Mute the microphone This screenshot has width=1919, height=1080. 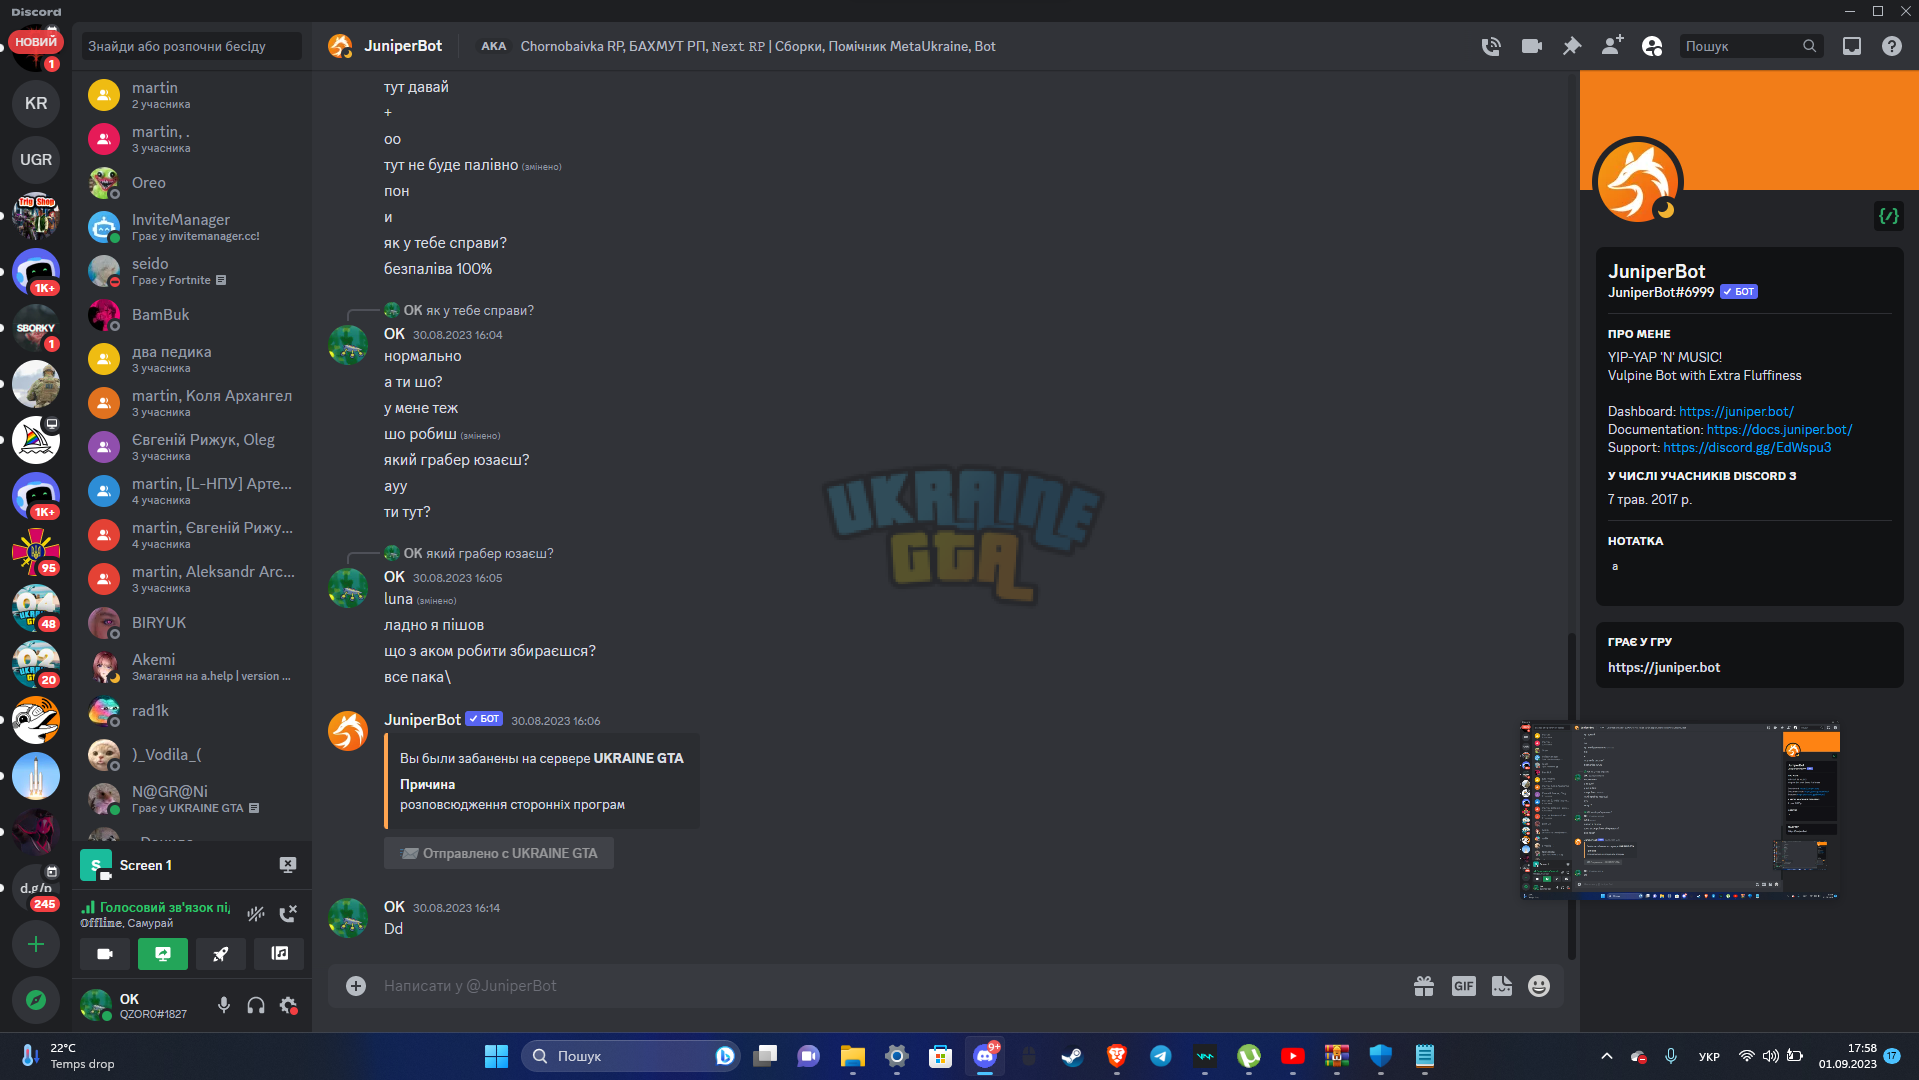click(x=224, y=1005)
